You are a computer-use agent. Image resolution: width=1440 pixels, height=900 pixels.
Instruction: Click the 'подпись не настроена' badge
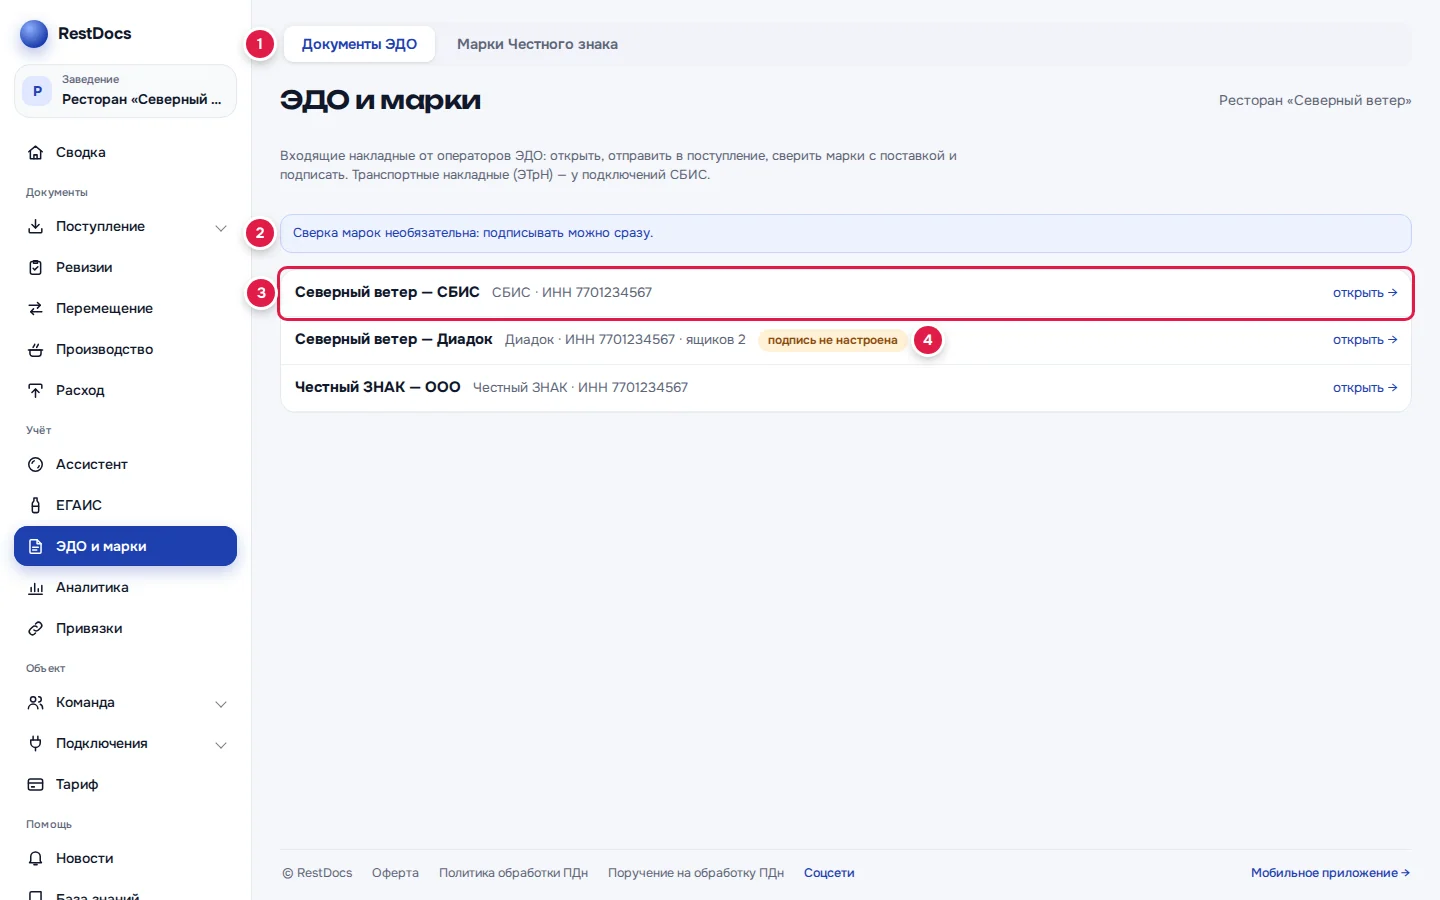832,340
